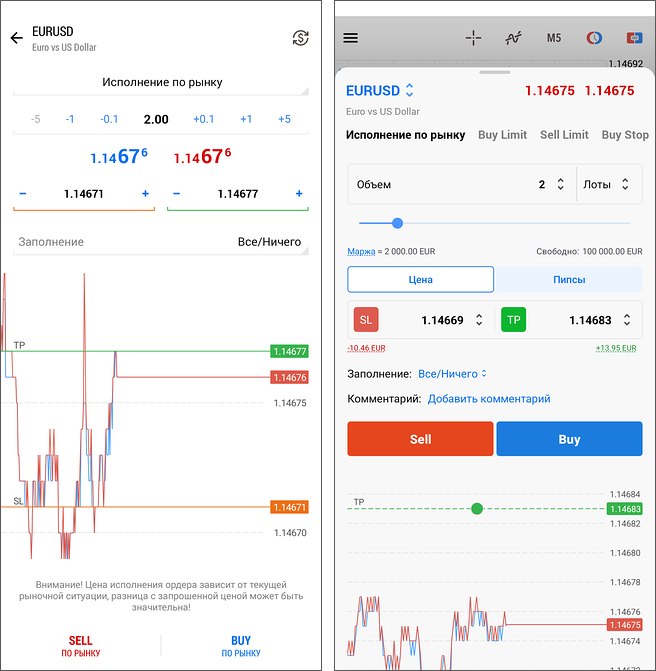
Task: Adjust TP 1.14683 stepper arrows
Action: tap(627, 320)
